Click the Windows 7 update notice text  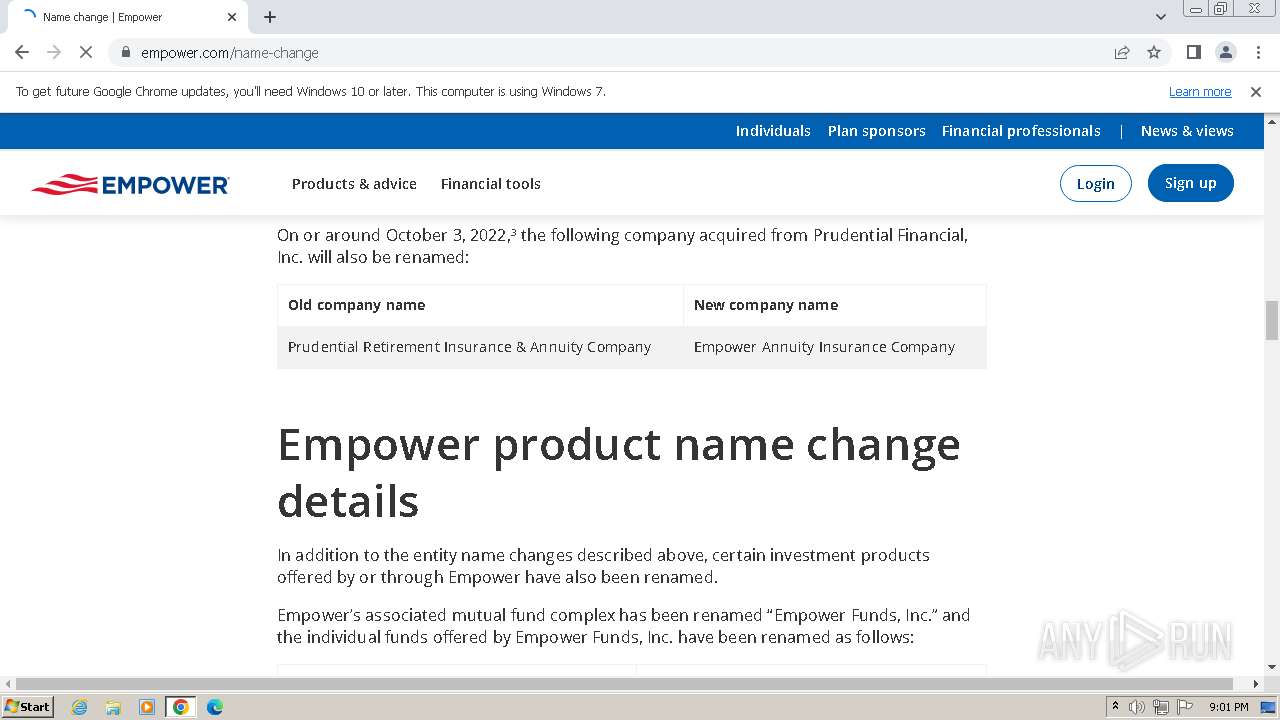(x=311, y=92)
